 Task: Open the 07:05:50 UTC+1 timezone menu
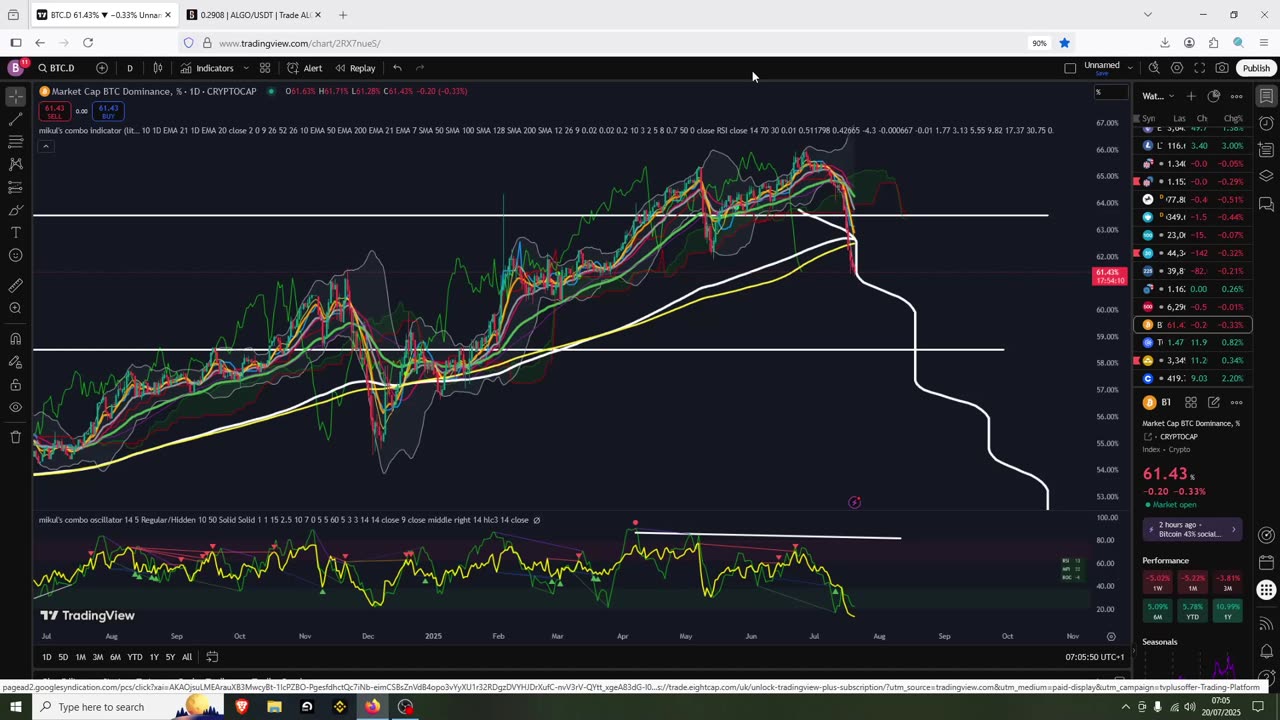[1095, 657]
